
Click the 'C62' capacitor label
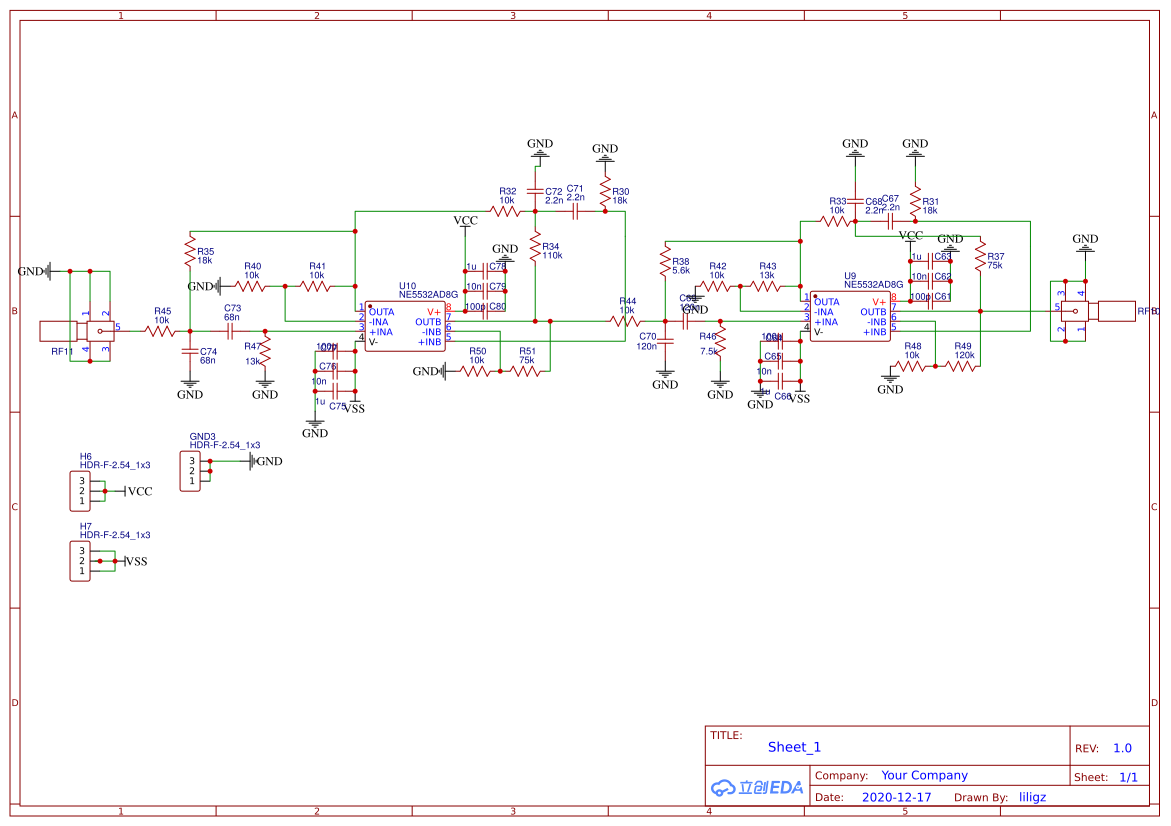tap(943, 276)
